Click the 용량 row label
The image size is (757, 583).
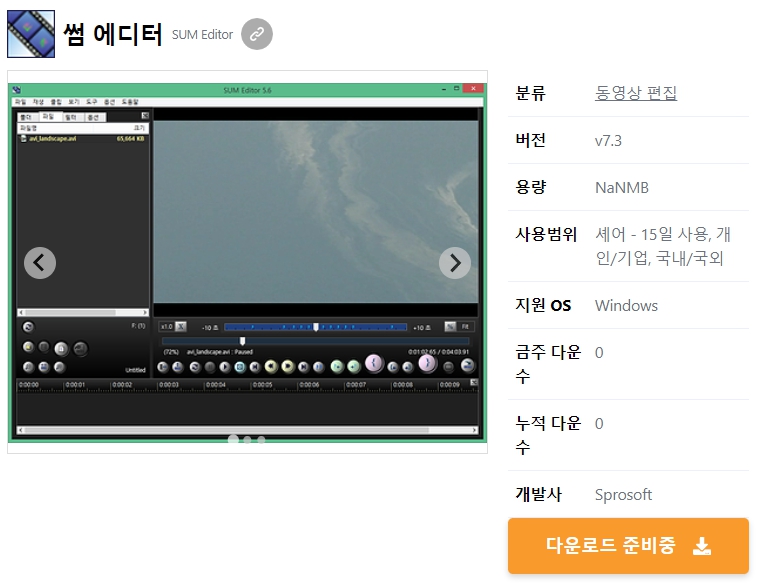[531, 187]
